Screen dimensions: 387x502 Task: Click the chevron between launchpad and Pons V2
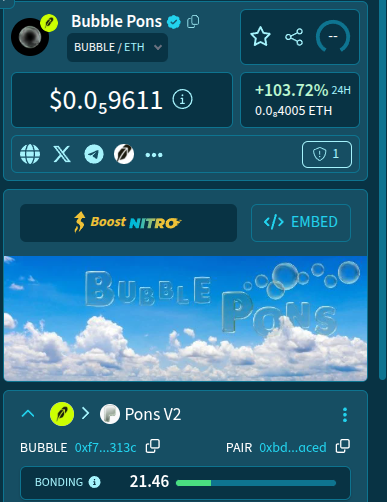point(86,413)
